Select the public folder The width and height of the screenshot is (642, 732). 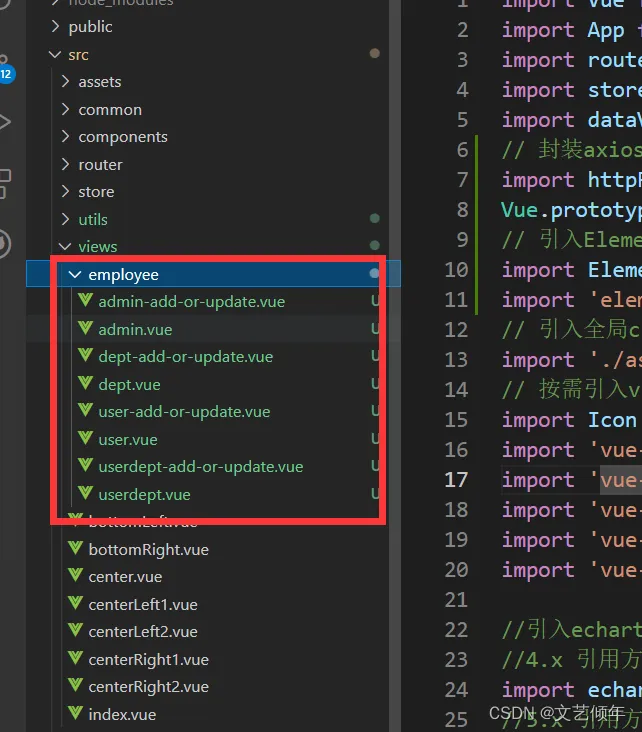tap(90, 27)
